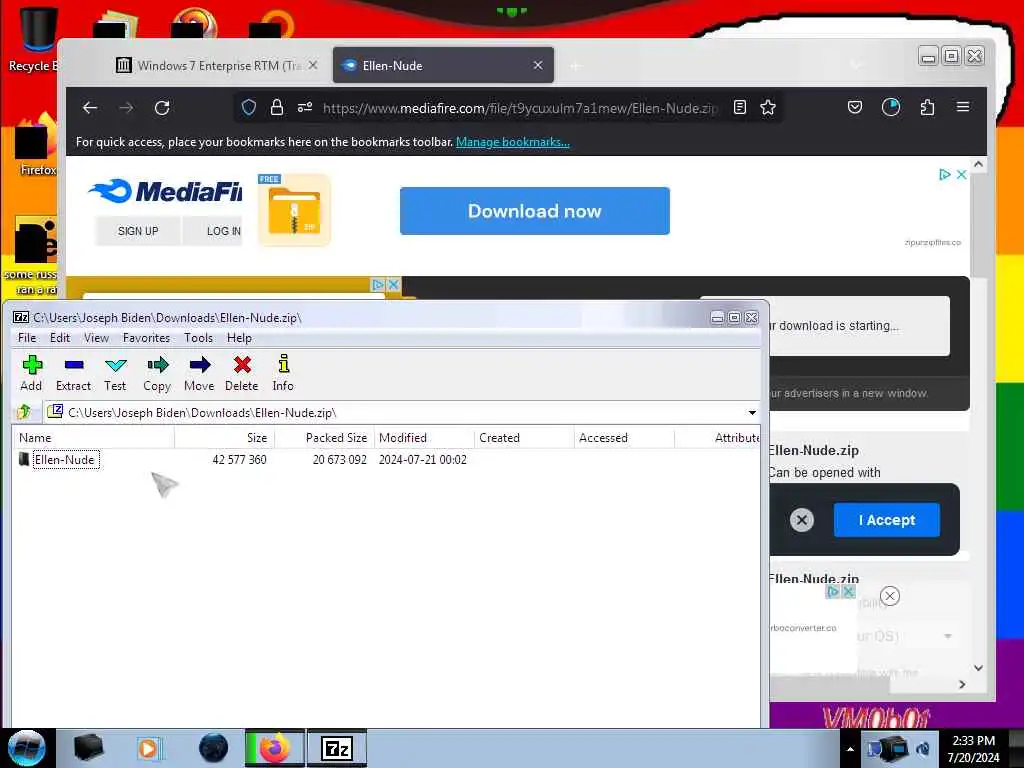
Task: Go up one folder level in 7-Zip
Action: coord(24,412)
